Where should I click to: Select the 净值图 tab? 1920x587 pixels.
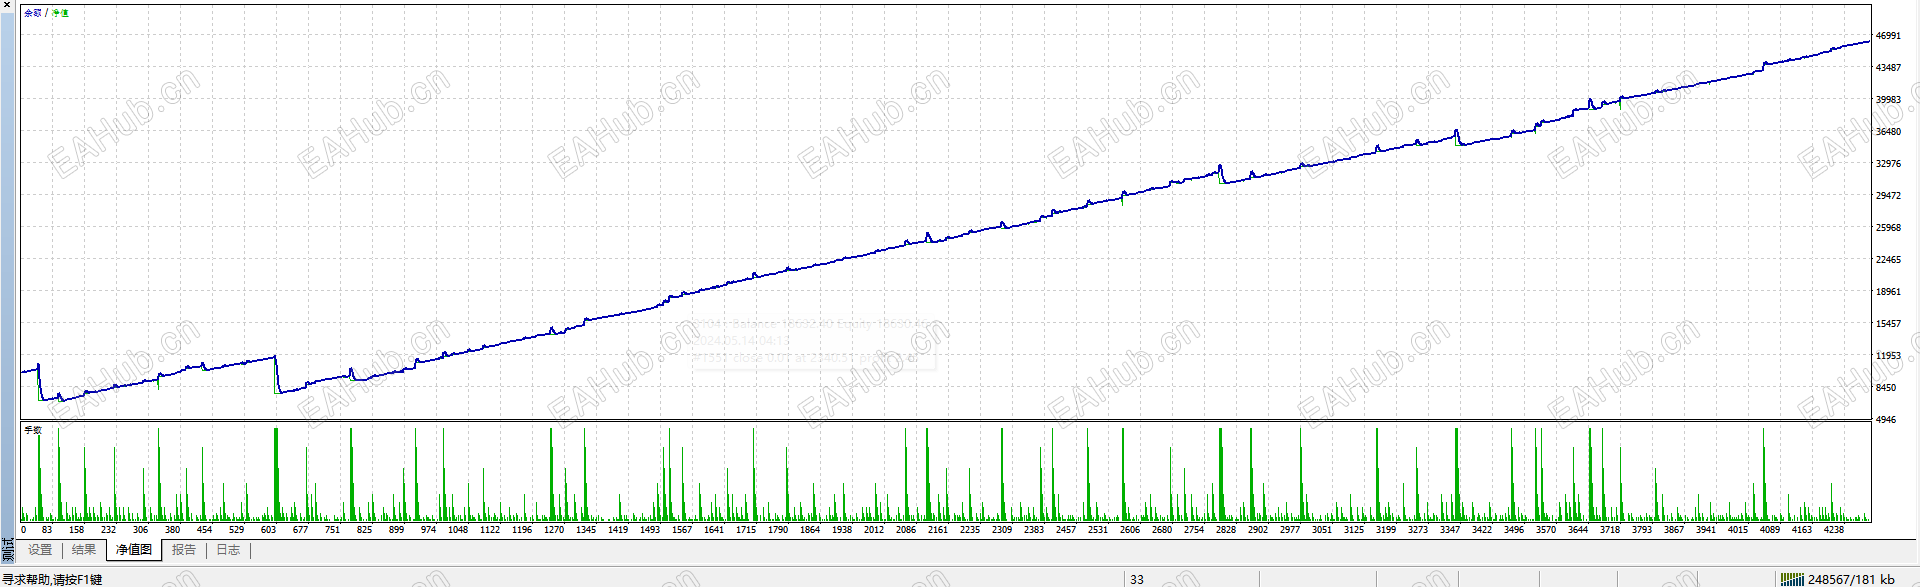[134, 550]
